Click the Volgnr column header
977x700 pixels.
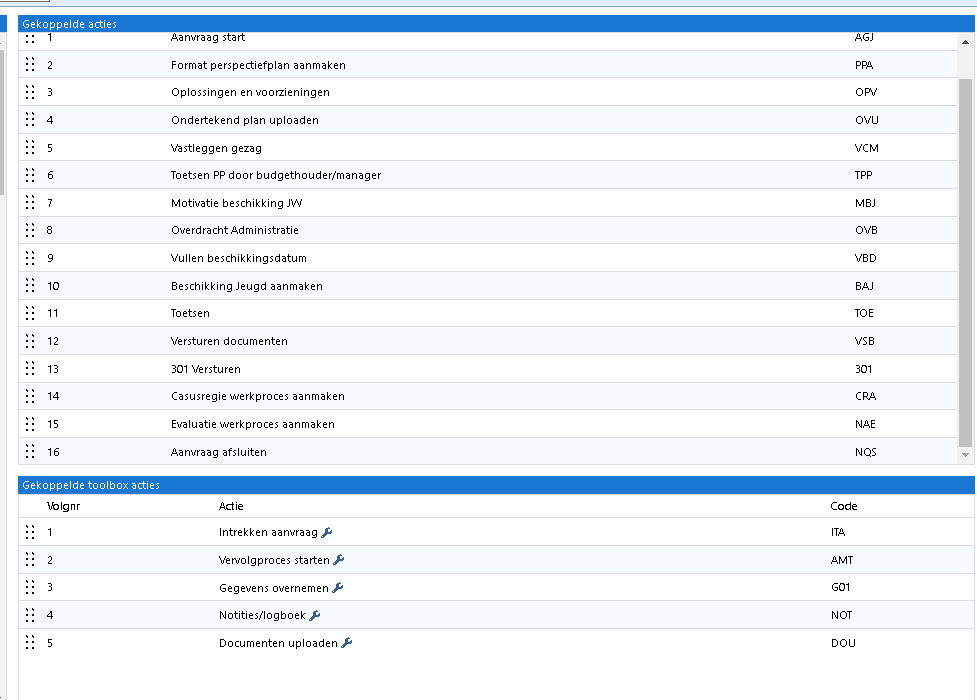pyautogui.click(x=62, y=506)
